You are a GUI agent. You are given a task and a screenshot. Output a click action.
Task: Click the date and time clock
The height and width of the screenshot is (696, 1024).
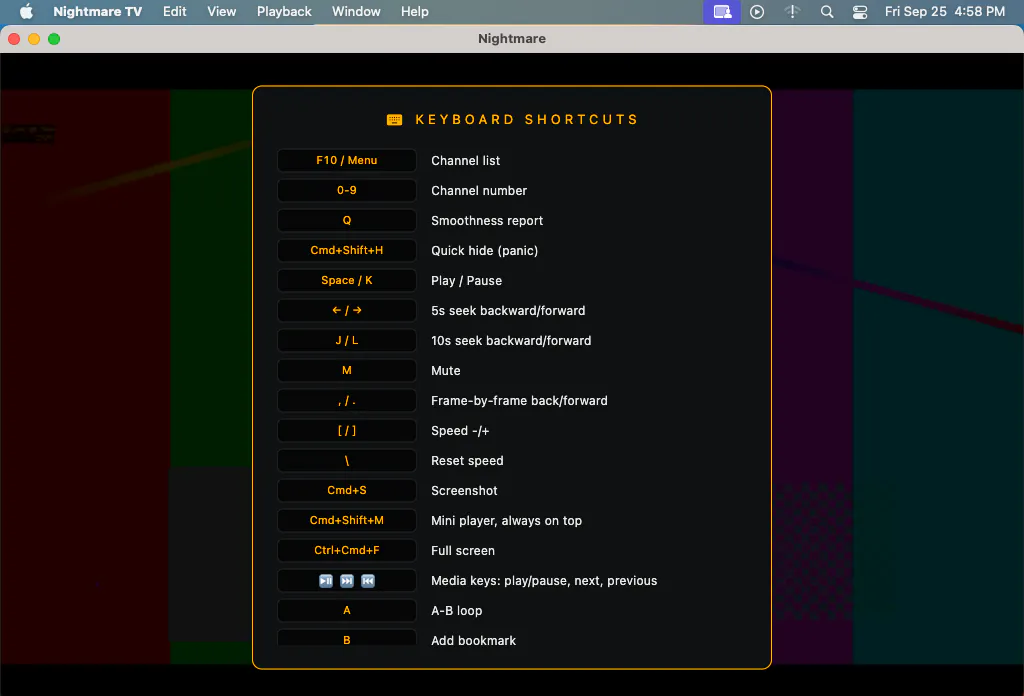[x=944, y=11]
